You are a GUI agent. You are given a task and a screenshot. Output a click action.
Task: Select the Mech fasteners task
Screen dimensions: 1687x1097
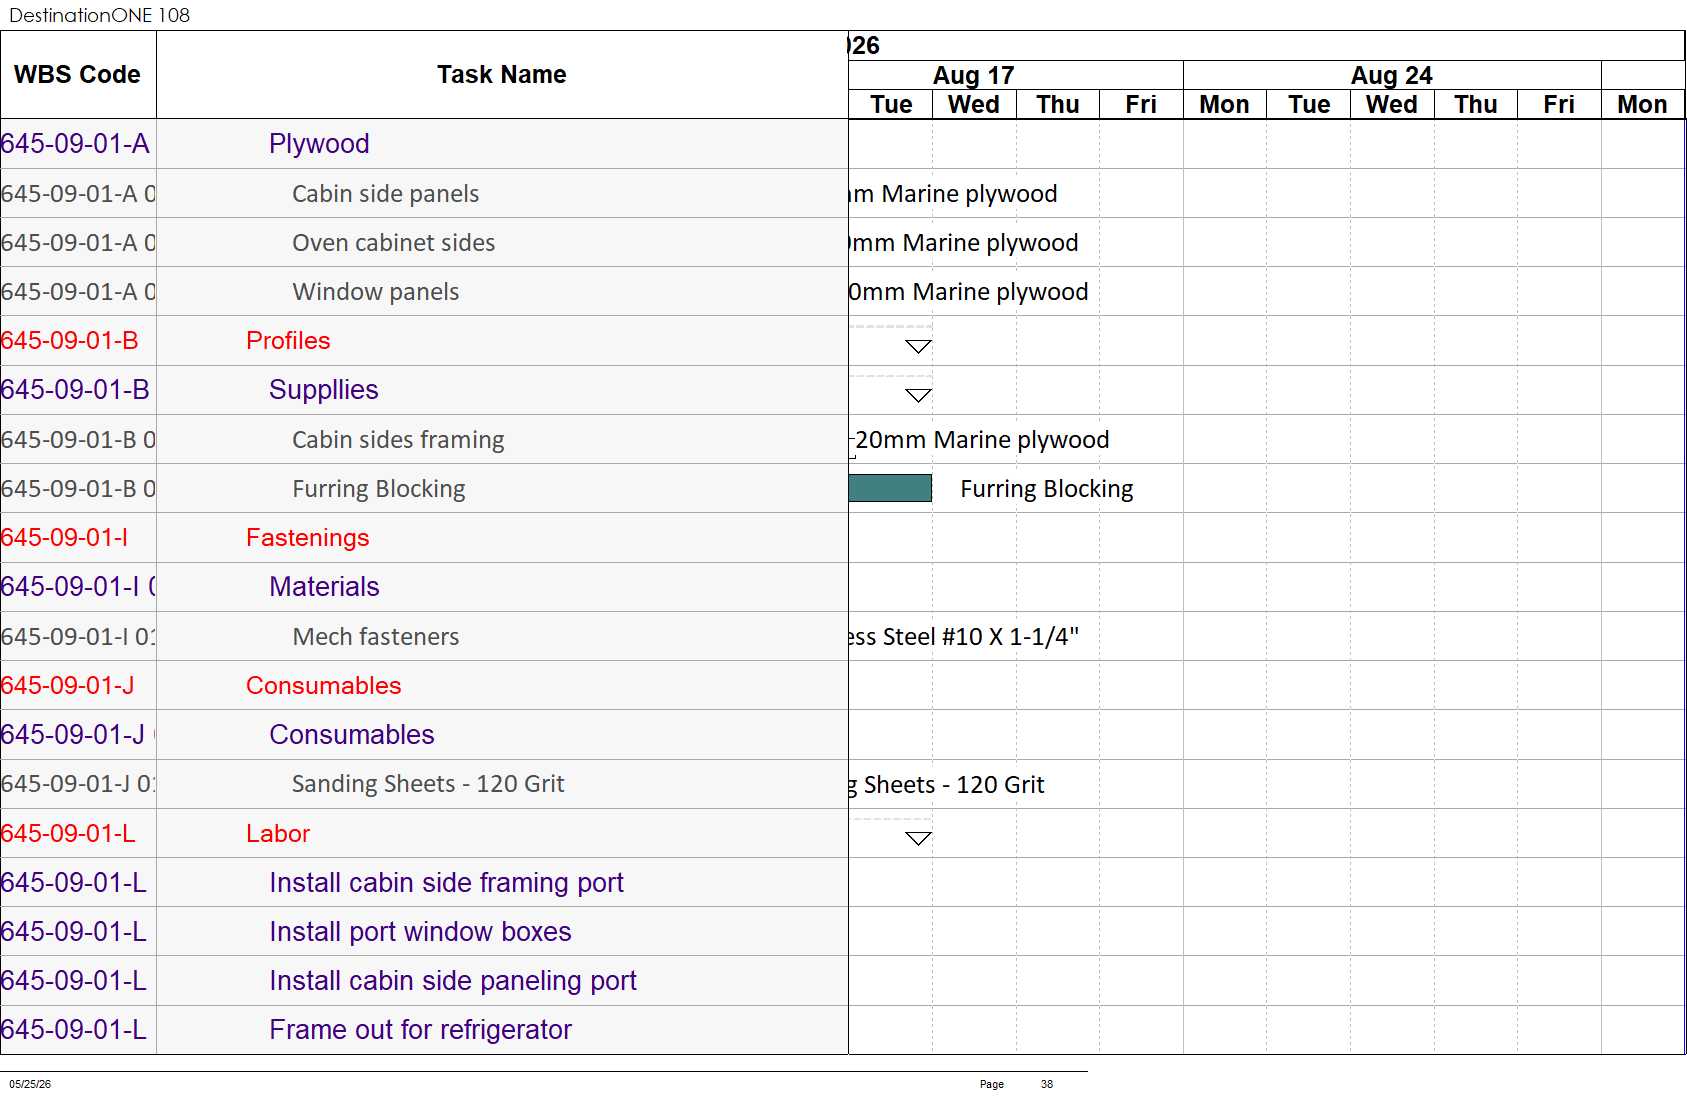pyautogui.click(x=375, y=637)
